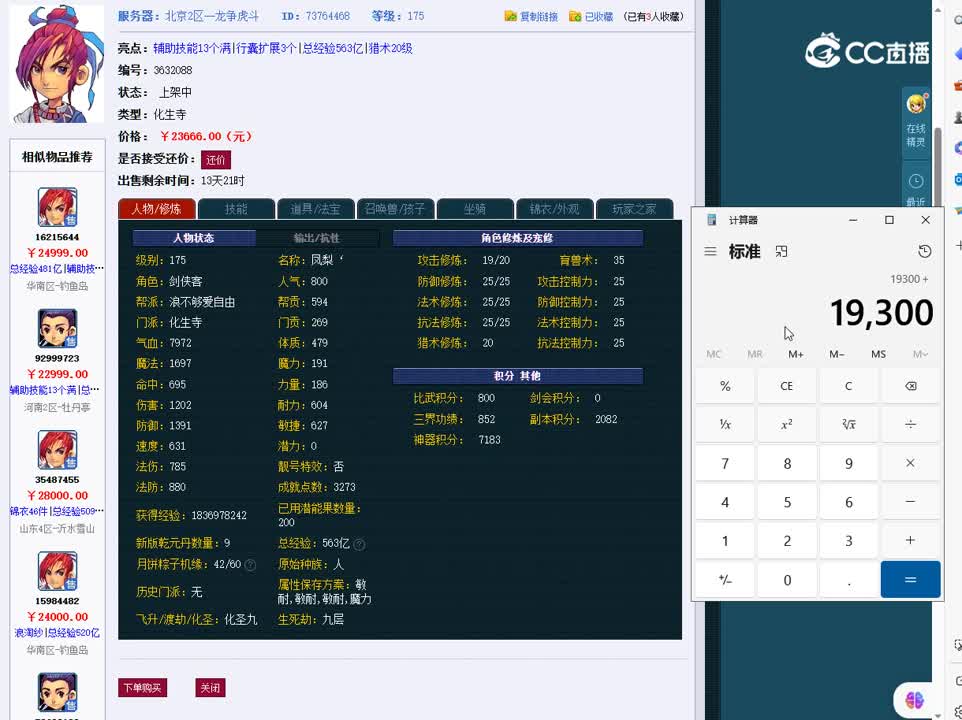
Task: Click reciprocal 1/x key
Action: point(725,424)
